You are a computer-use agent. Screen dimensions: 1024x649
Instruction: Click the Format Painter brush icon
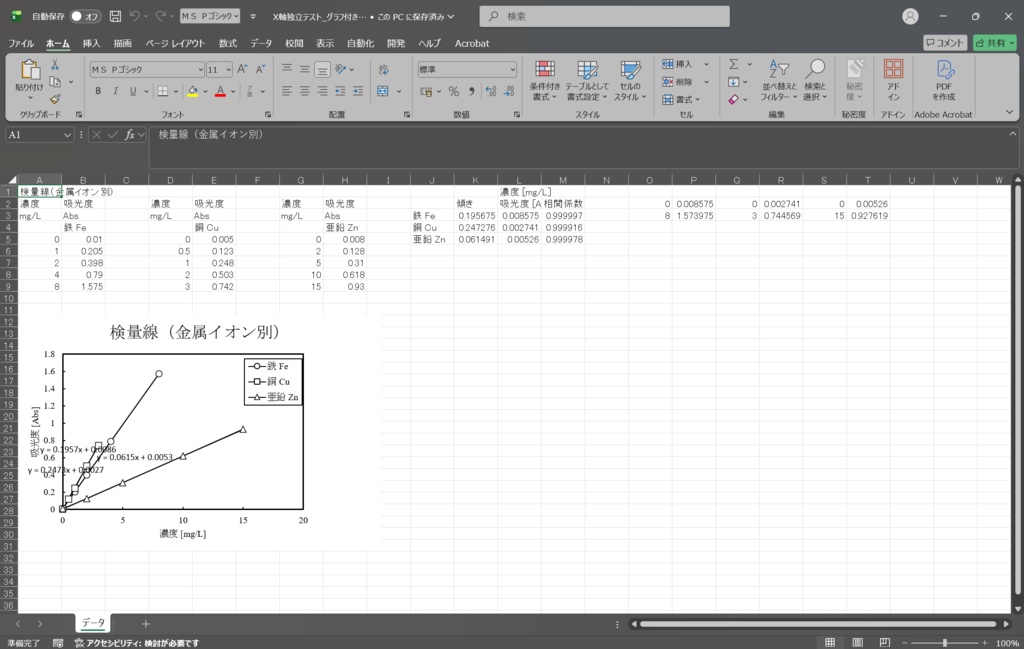tap(55, 99)
